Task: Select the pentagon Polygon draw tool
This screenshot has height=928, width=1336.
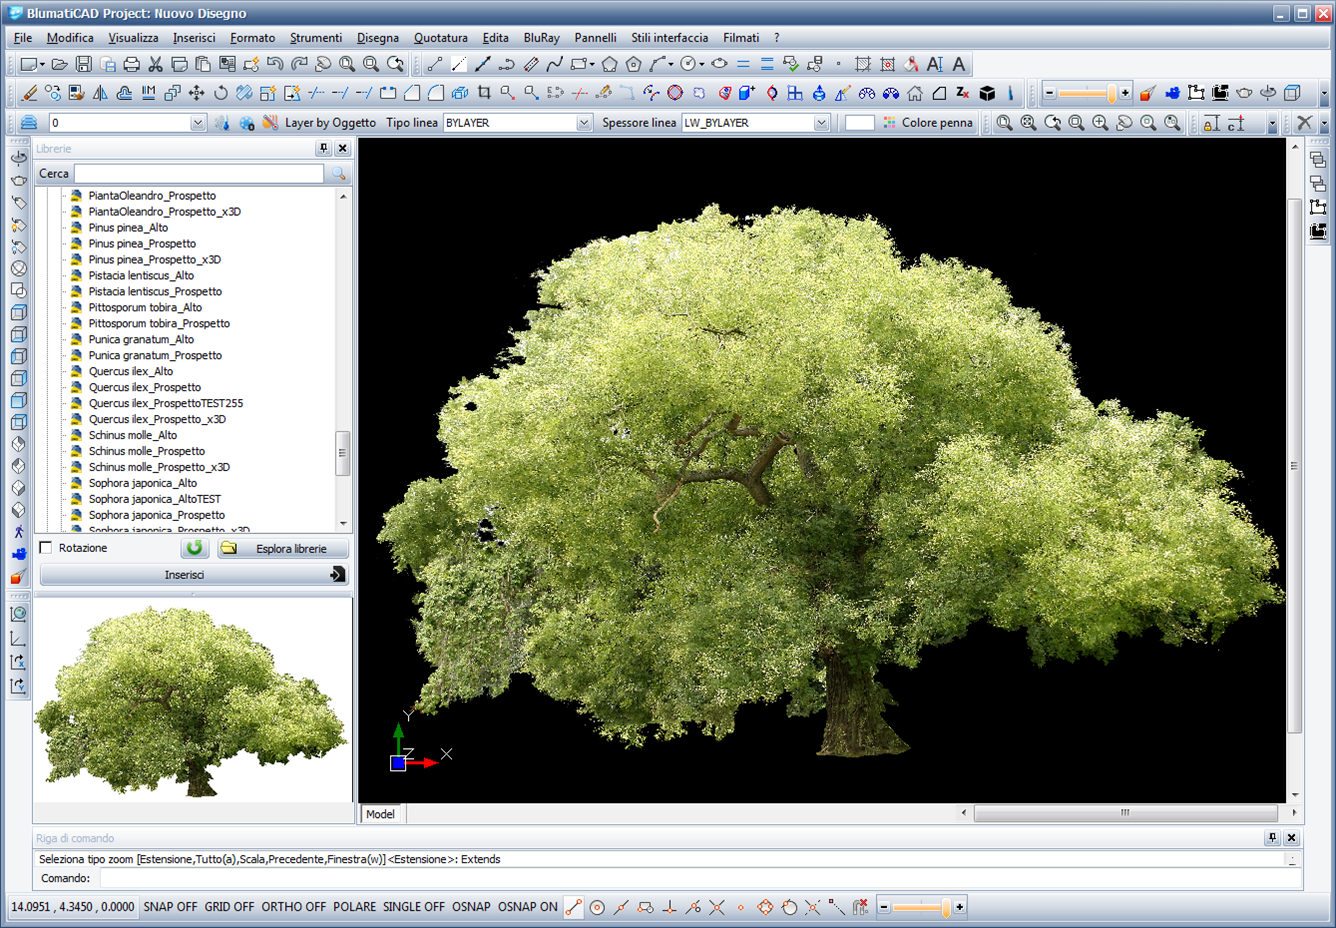Action: pos(609,64)
